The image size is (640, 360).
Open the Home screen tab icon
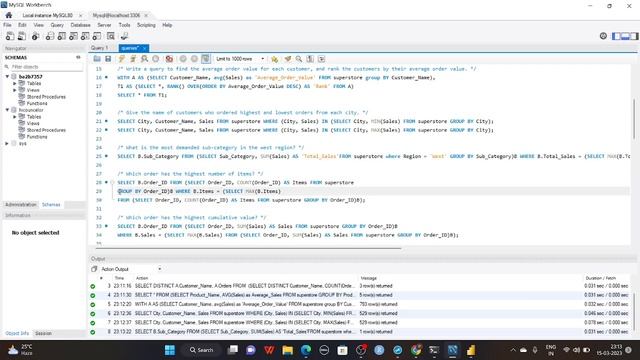coord(9,15)
